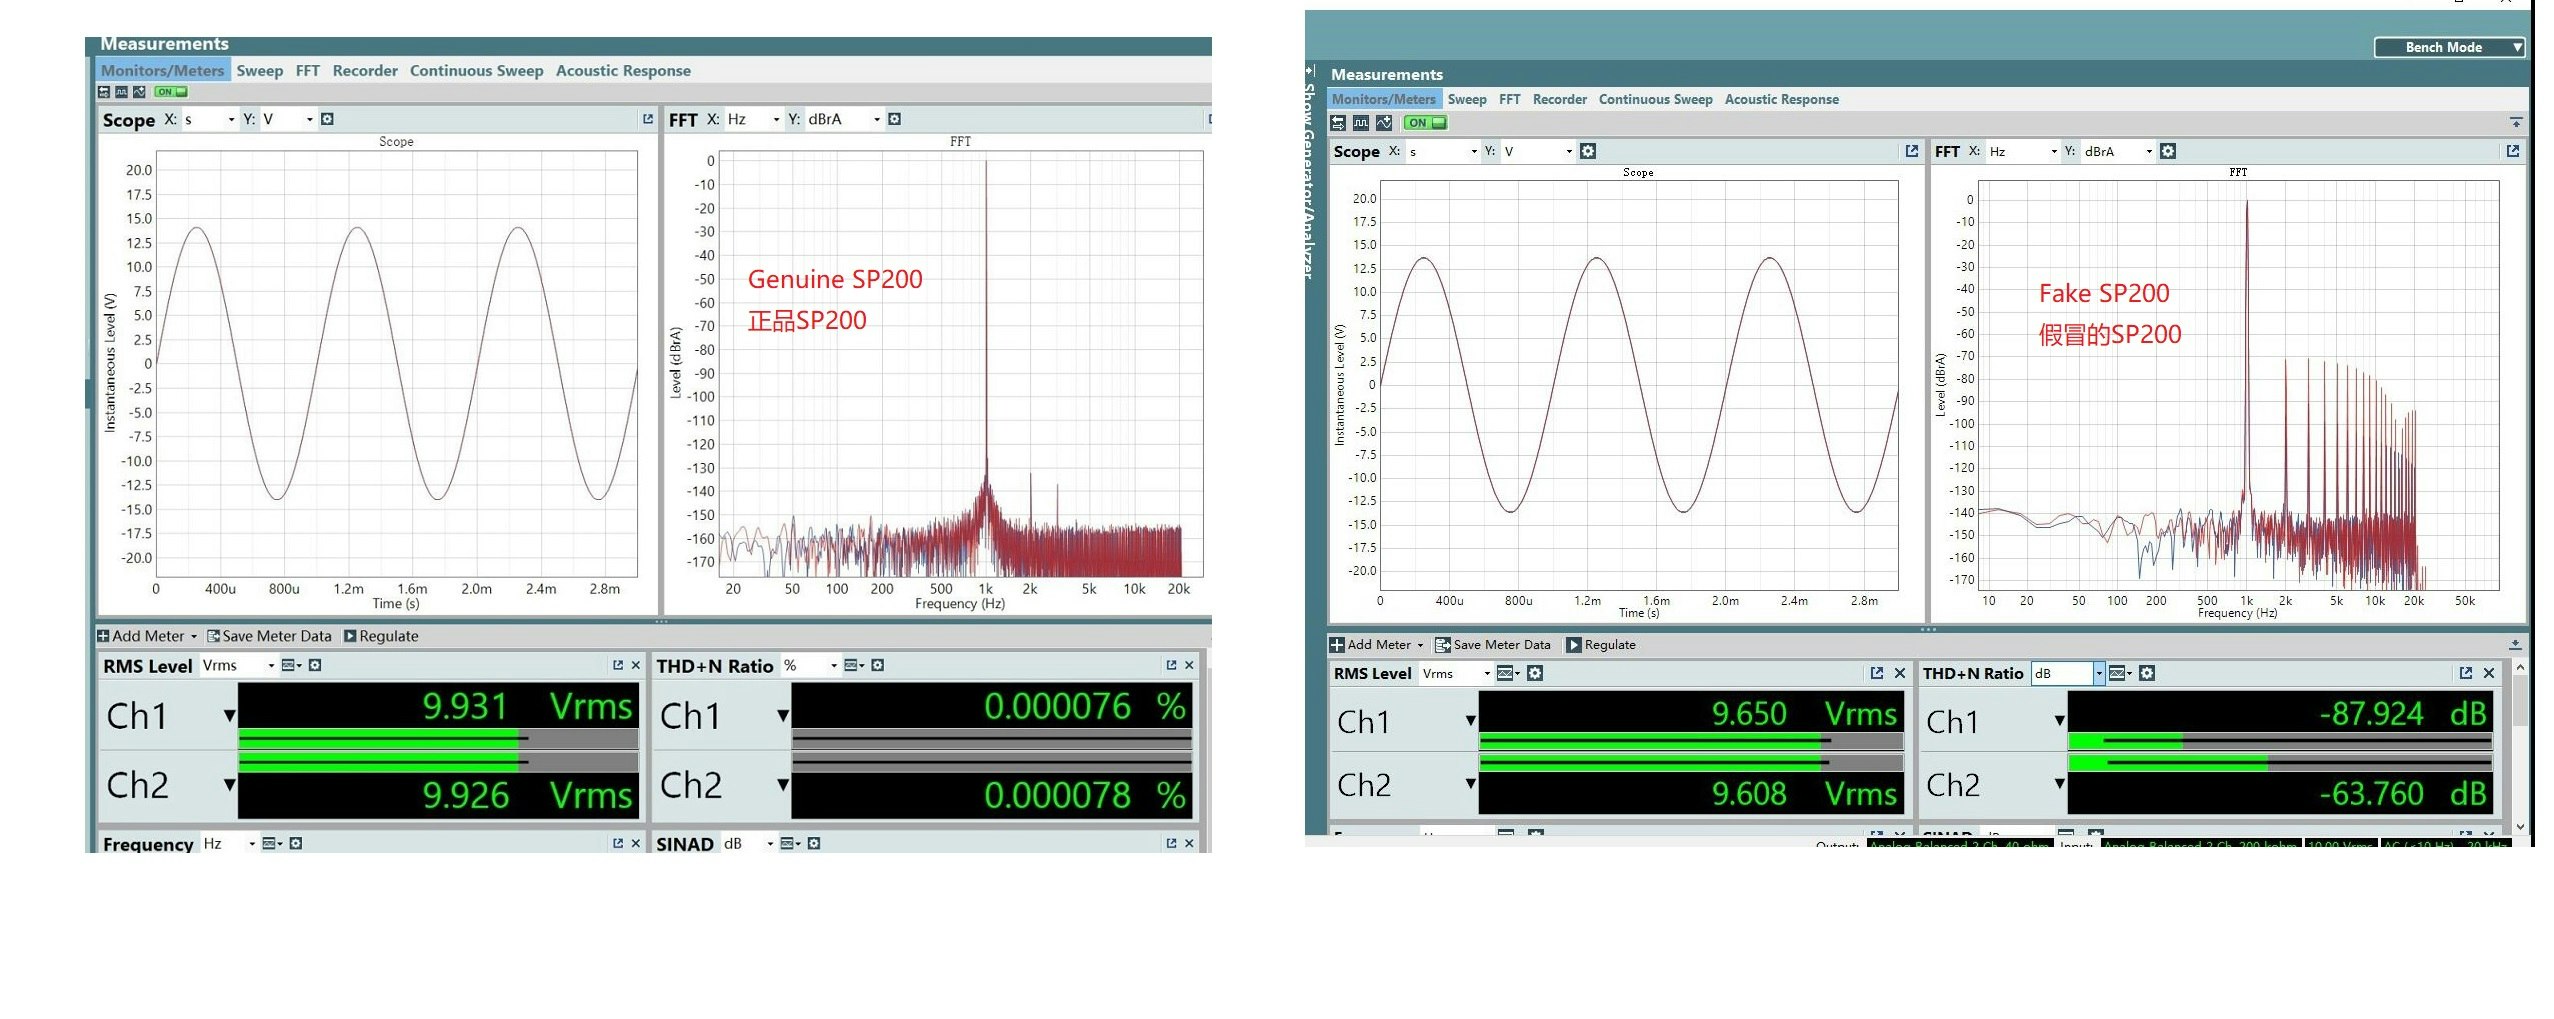Expand Add Meter menu in Genuine SP200 window
2554x1019 pixels.
pyautogui.click(x=147, y=636)
